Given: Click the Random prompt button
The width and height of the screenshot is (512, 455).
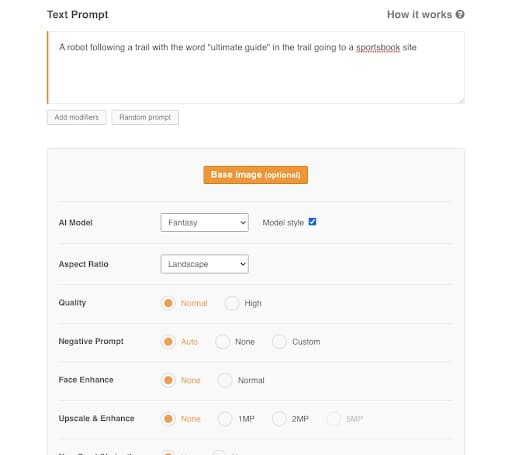Looking at the screenshot, I should (145, 117).
